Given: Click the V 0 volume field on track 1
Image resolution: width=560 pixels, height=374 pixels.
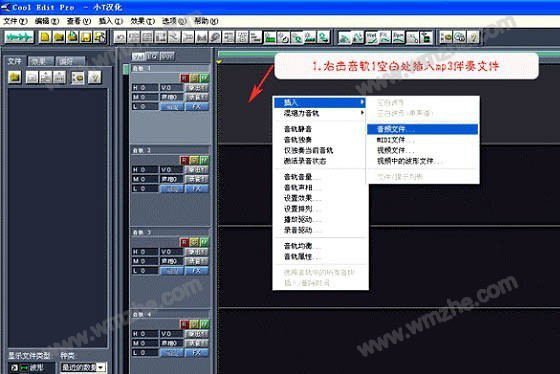Looking at the screenshot, I should coord(171,88).
